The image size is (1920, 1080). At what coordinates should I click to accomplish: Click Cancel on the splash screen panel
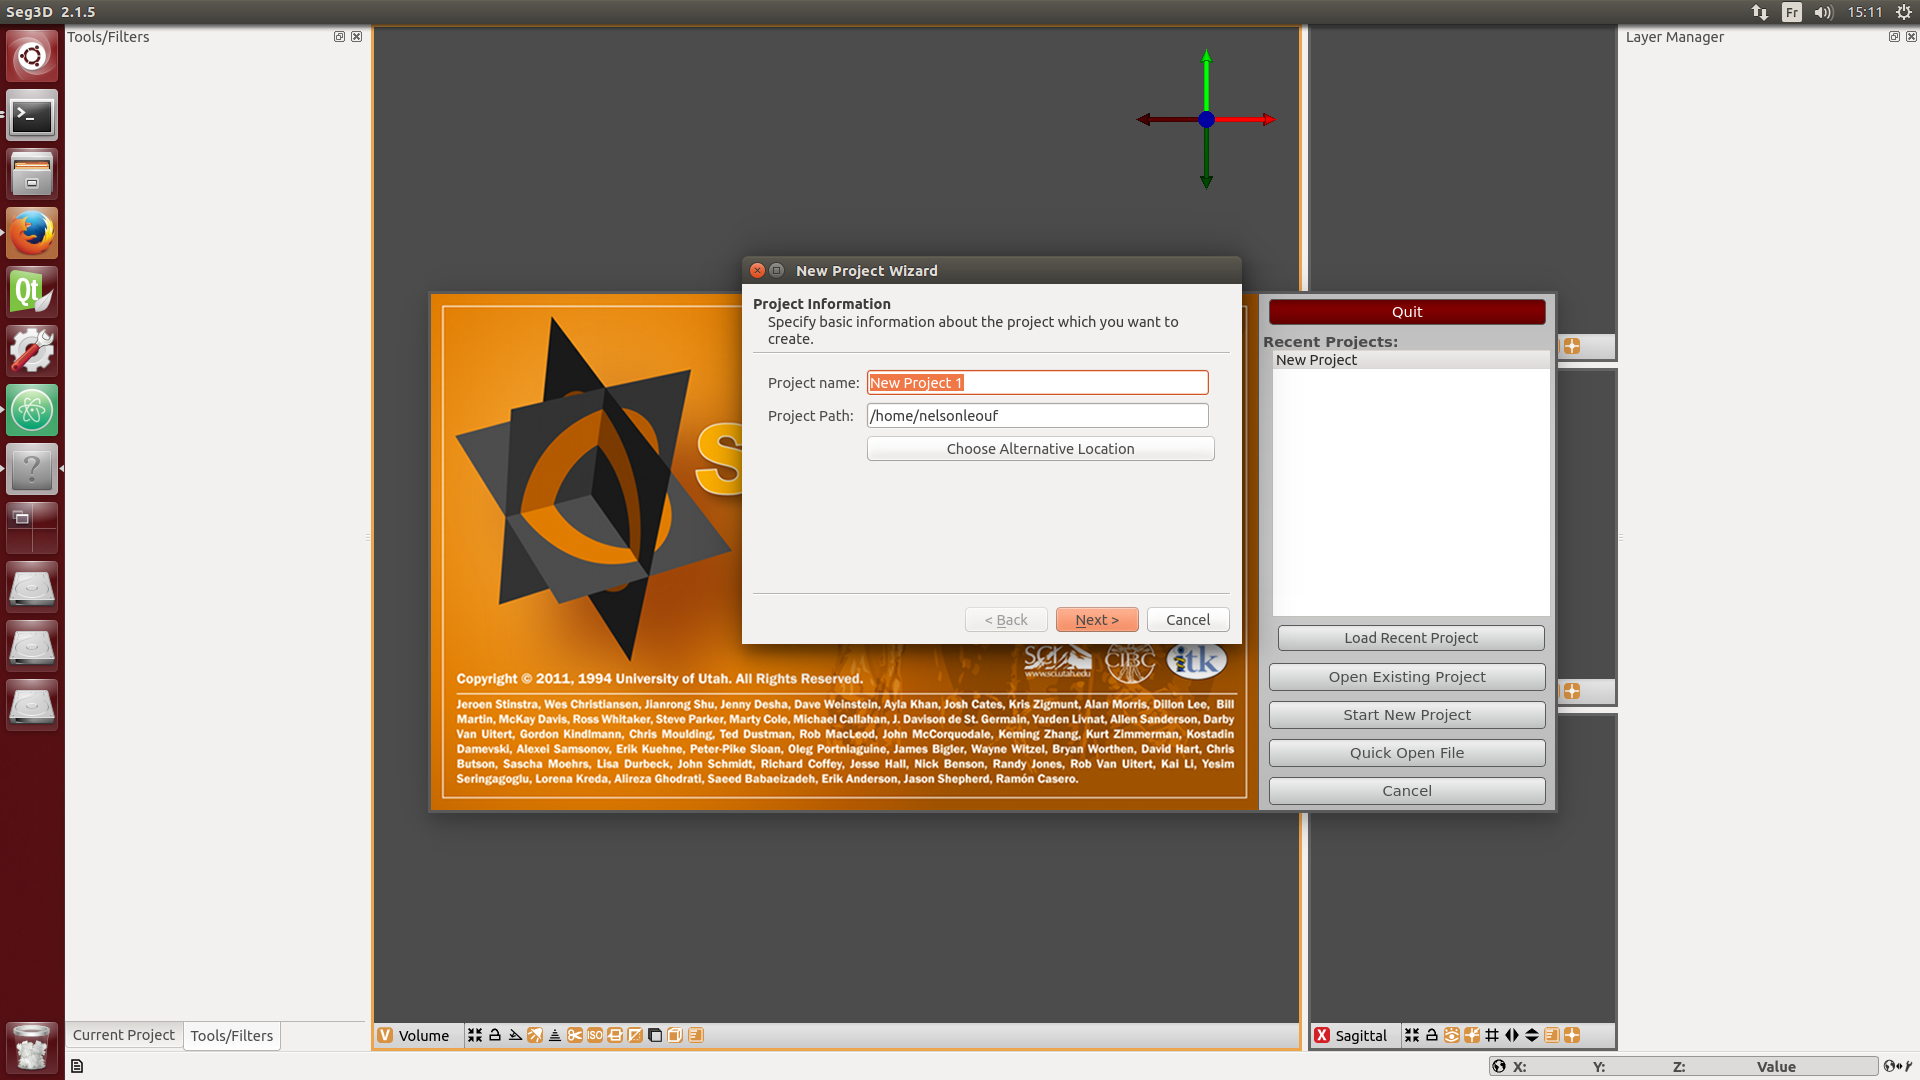click(1407, 791)
